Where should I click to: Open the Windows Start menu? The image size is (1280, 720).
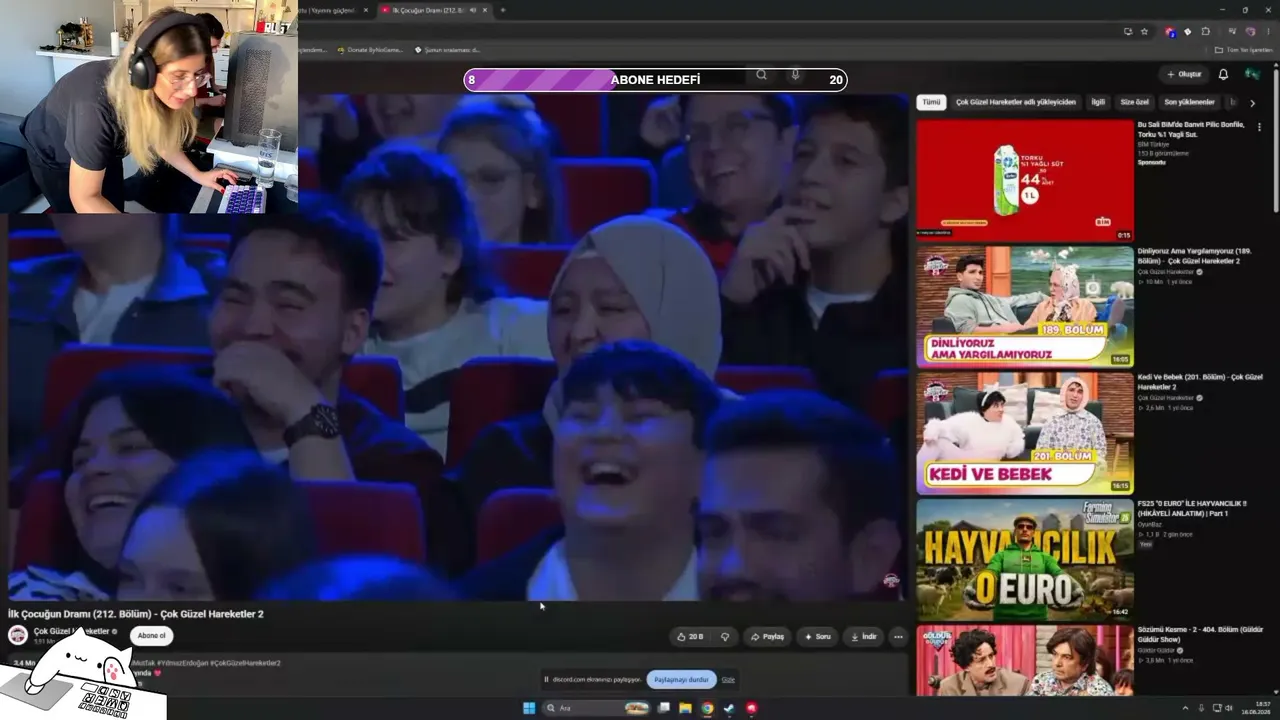tap(529, 708)
